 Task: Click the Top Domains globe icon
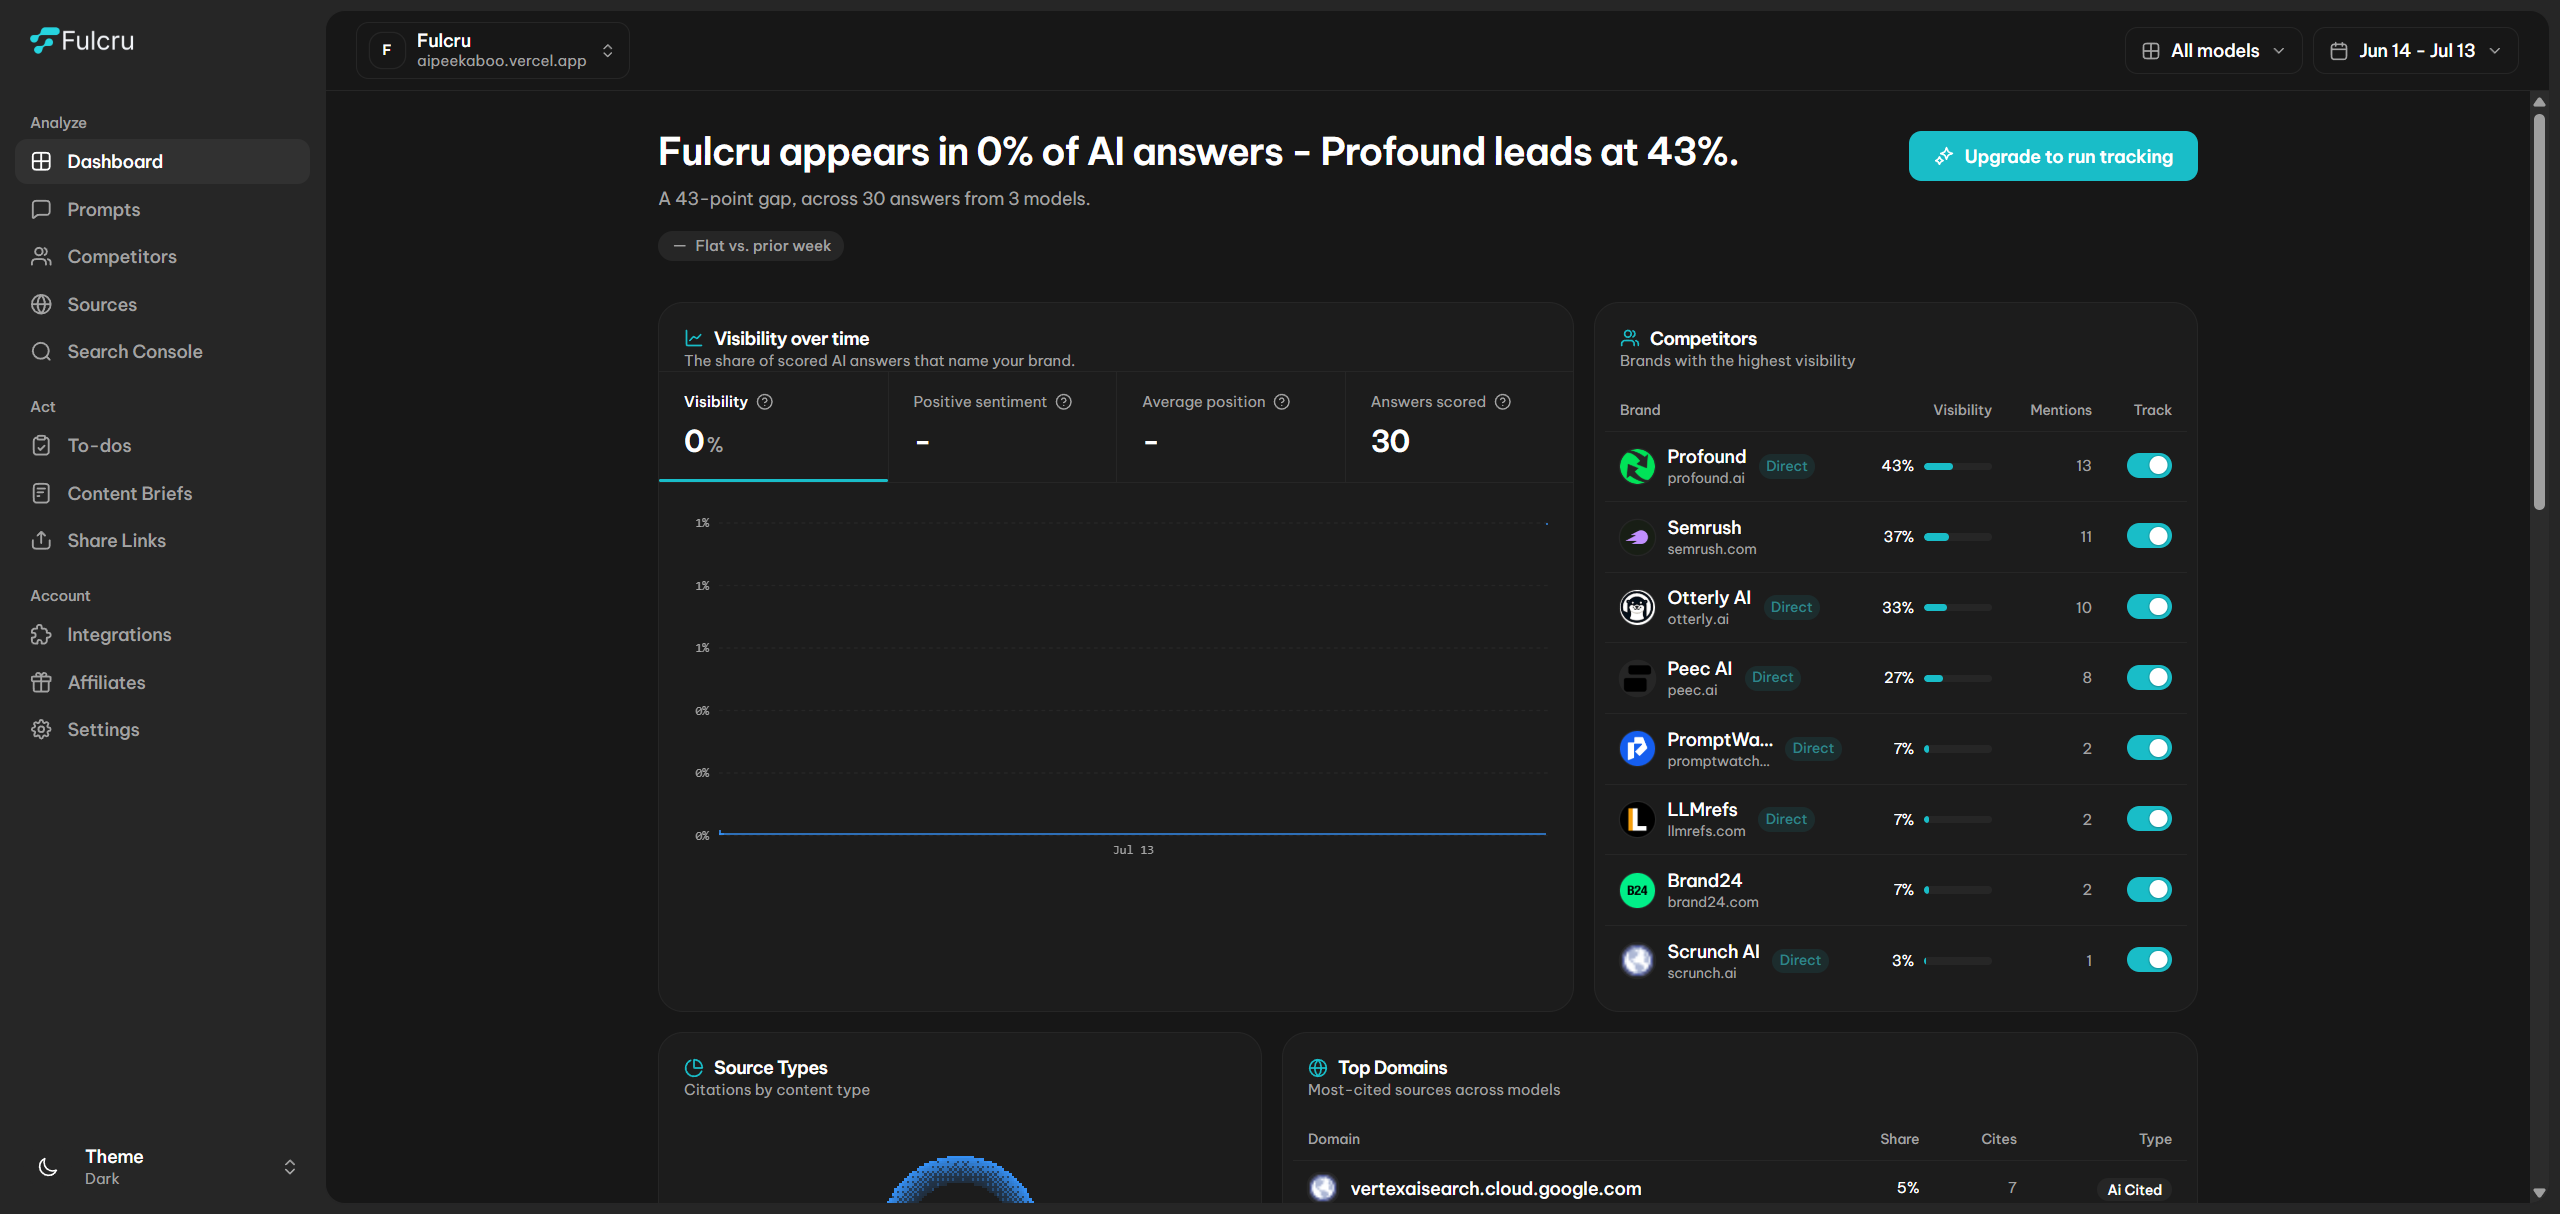click(x=1318, y=1068)
